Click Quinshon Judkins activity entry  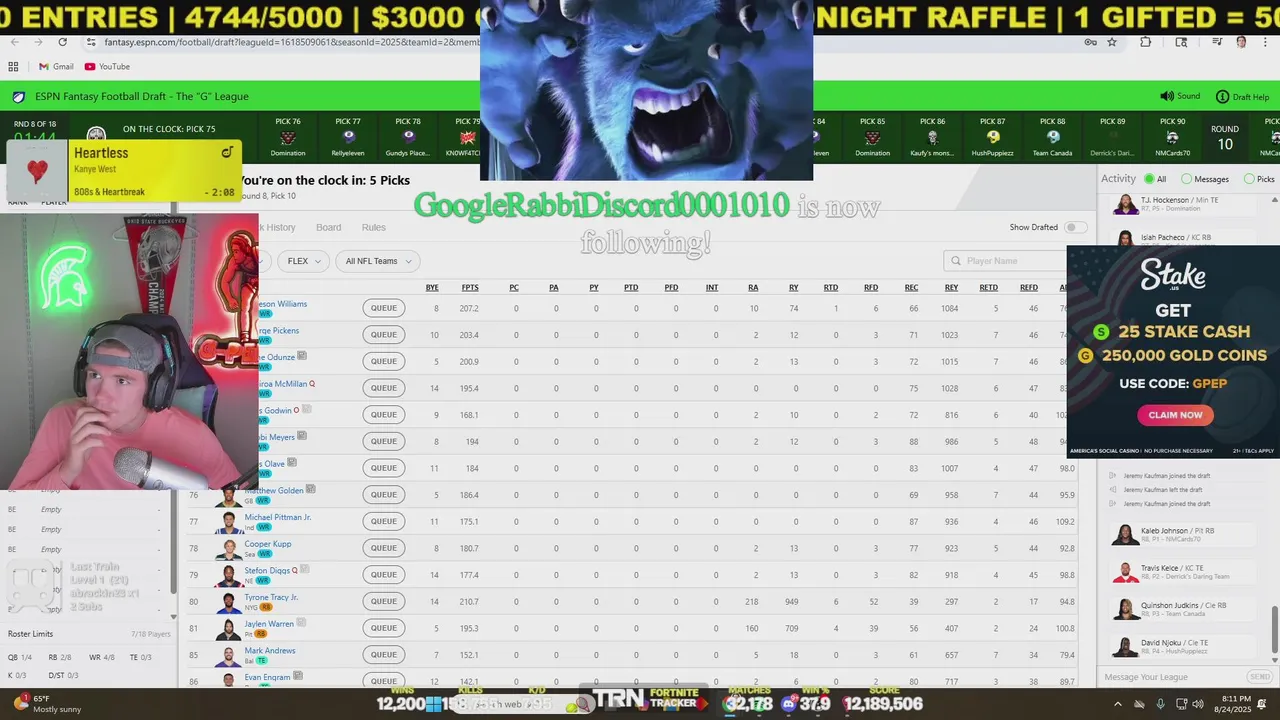pos(1185,610)
